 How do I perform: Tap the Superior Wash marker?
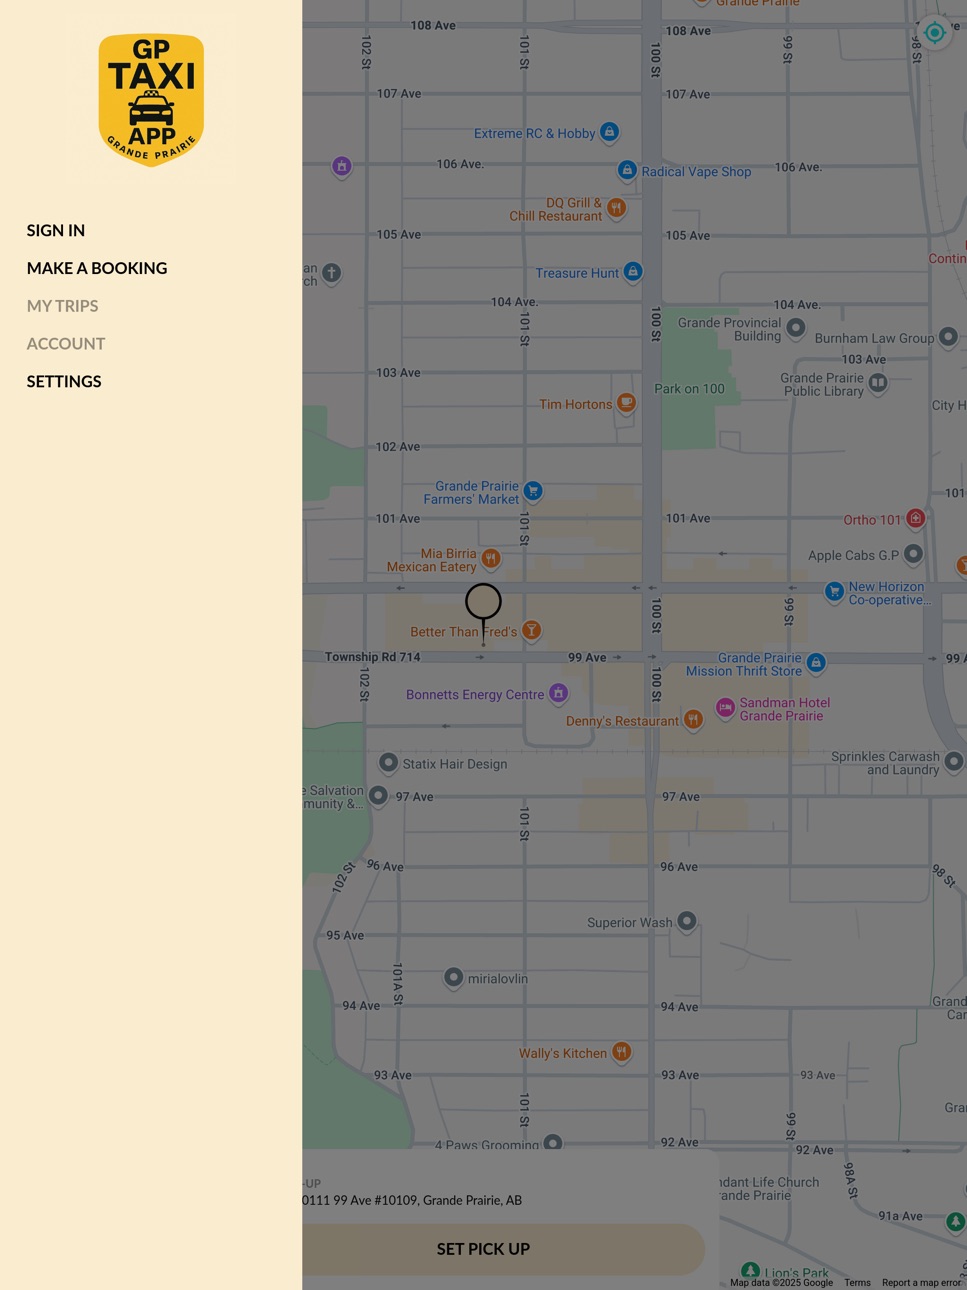click(x=687, y=921)
